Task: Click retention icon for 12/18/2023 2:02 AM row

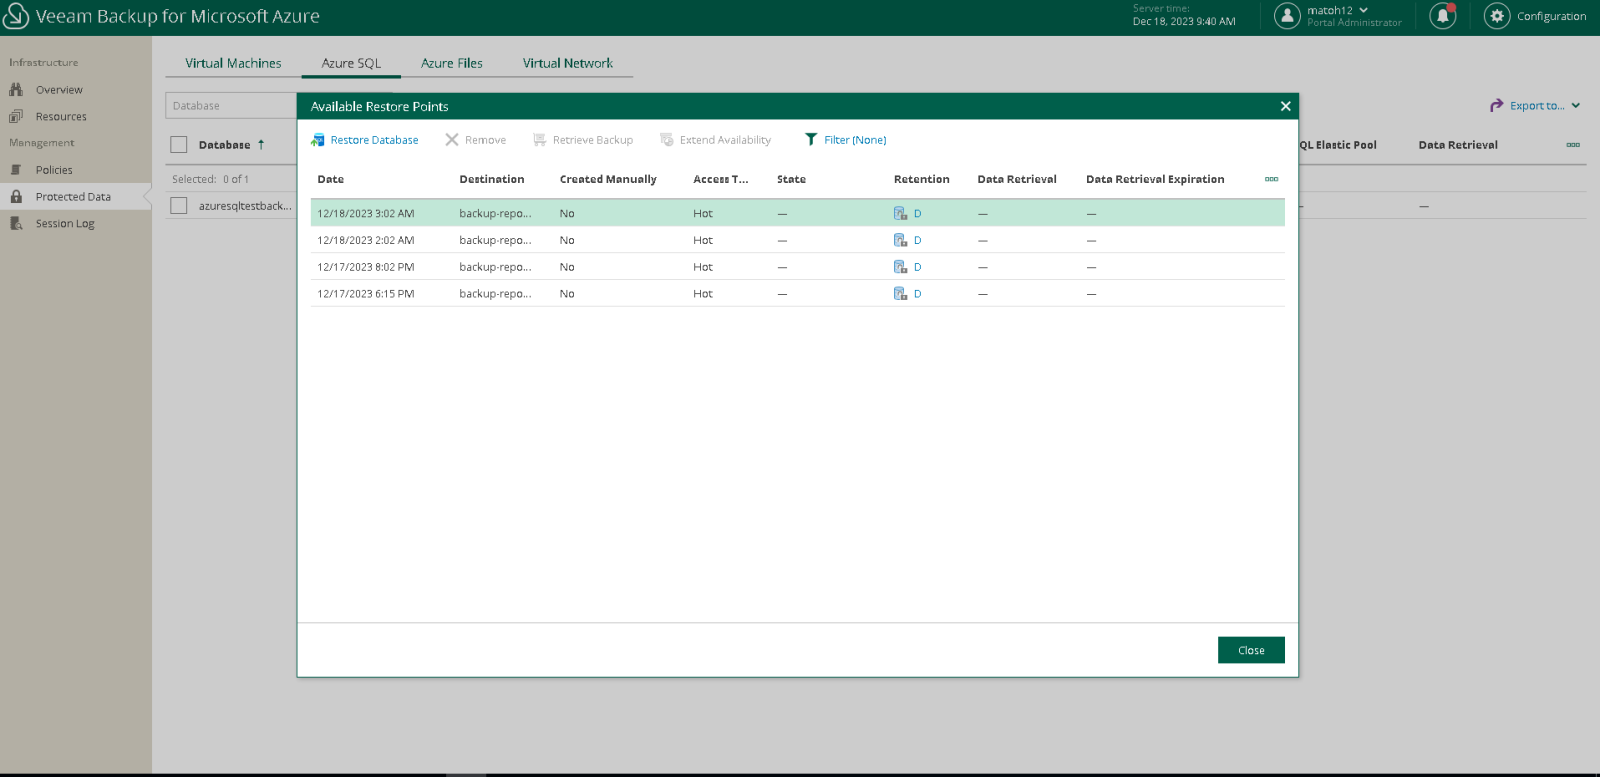Action: tap(900, 240)
